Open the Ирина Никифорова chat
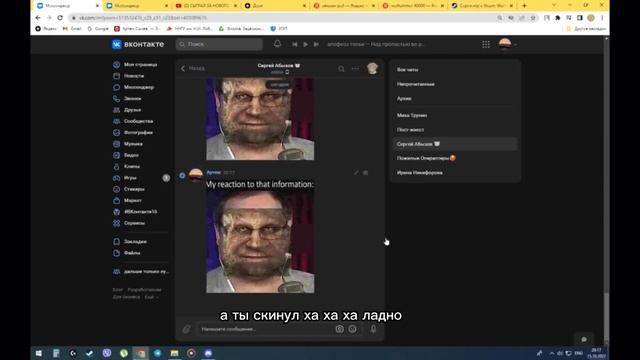 point(420,173)
